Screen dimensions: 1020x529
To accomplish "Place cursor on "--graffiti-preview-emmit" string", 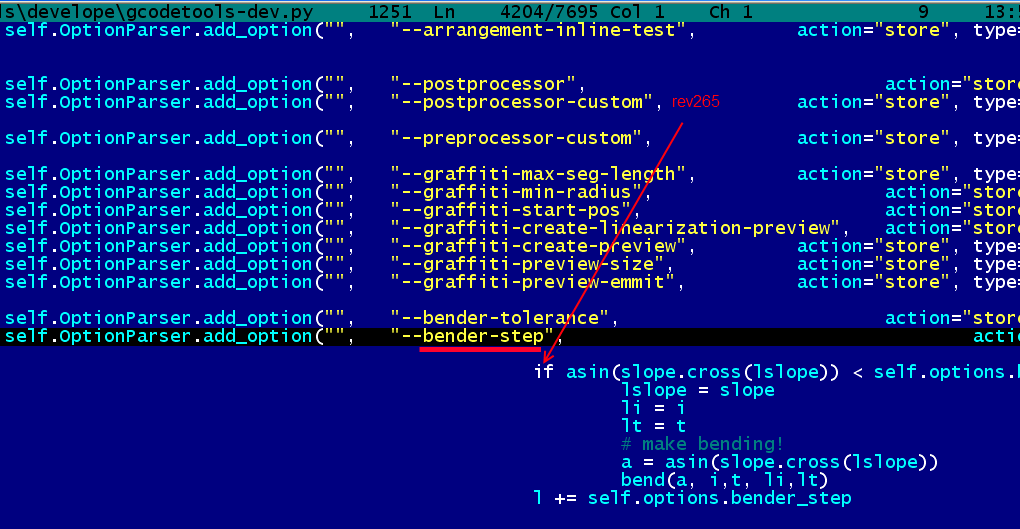I will [535, 282].
